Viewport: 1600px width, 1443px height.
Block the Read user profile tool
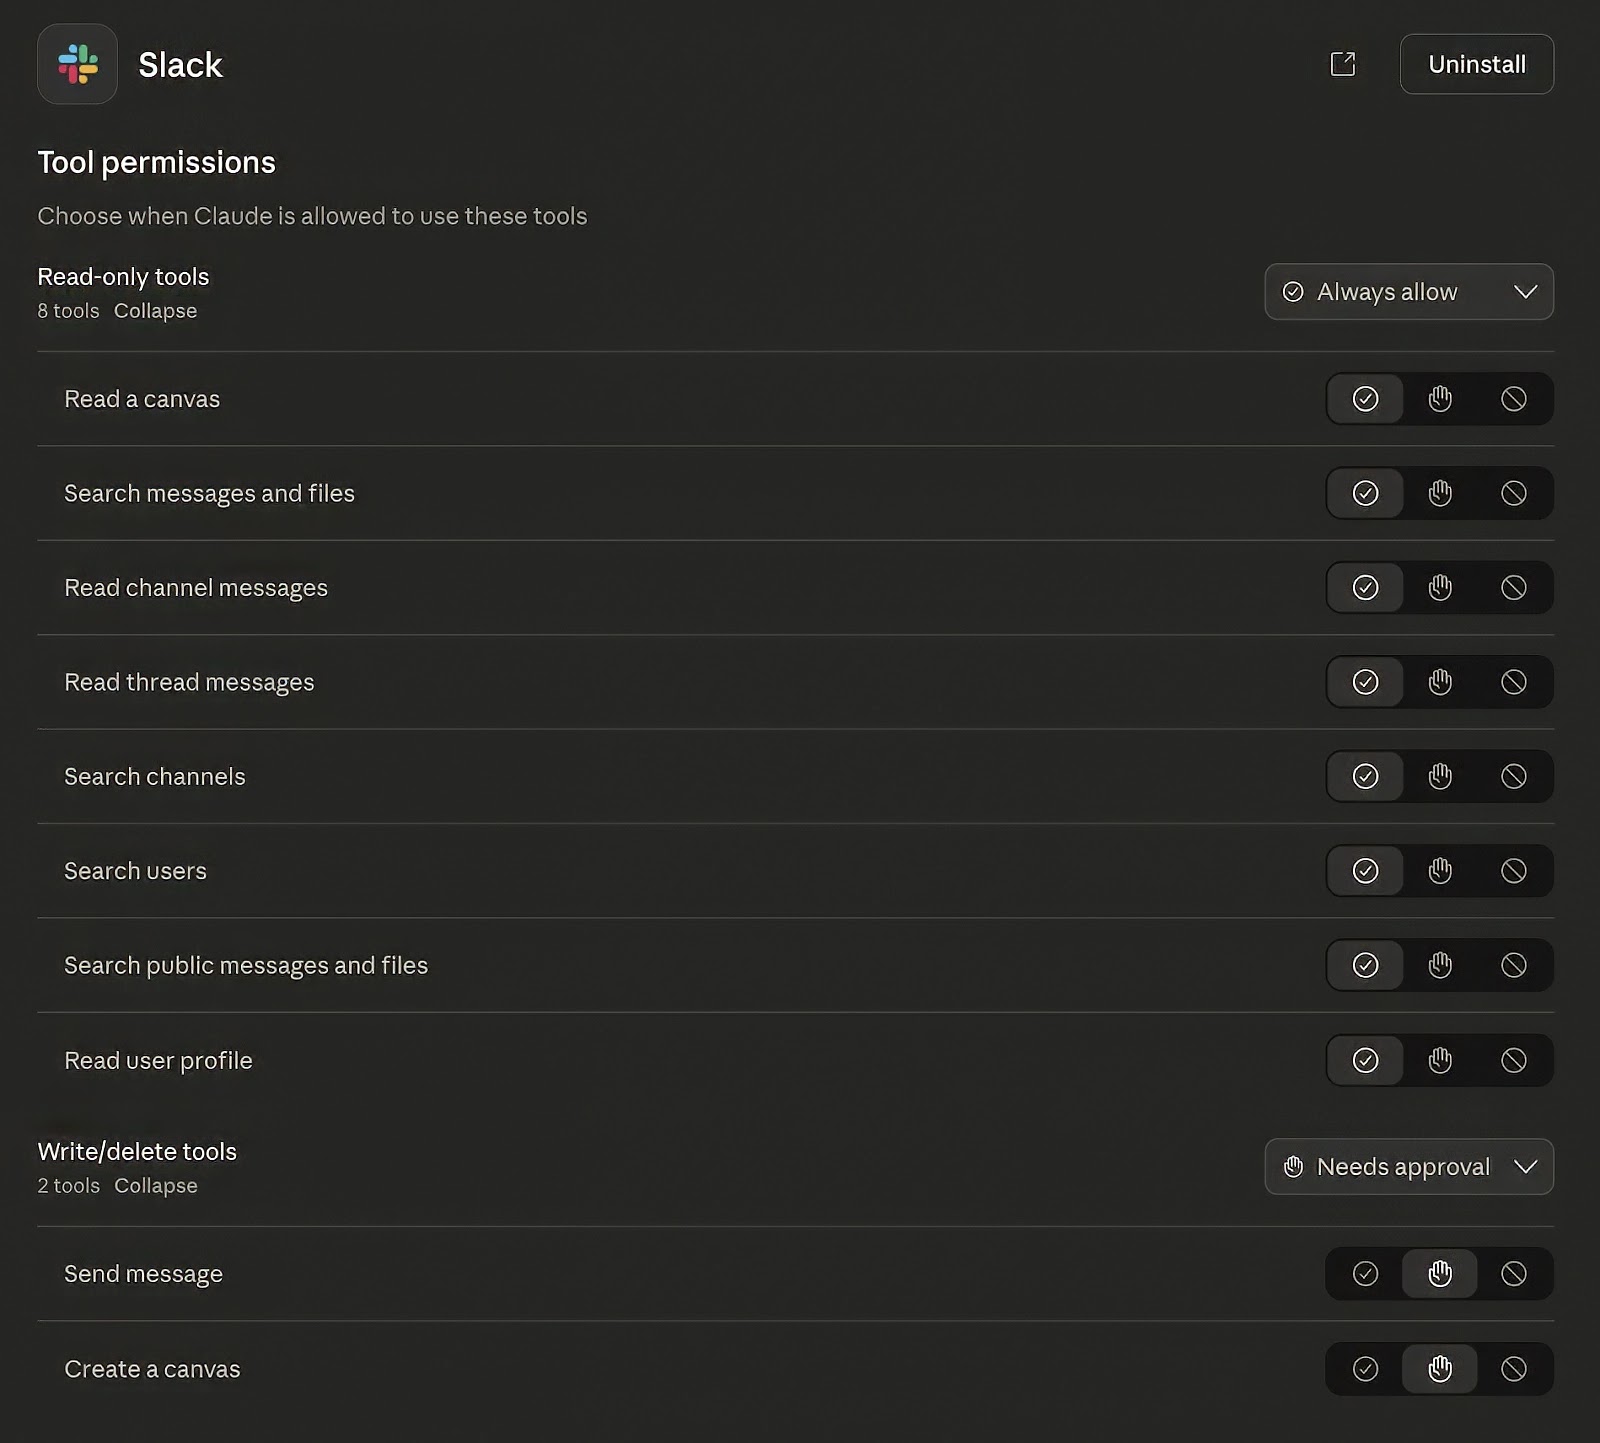pos(1514,1060)
